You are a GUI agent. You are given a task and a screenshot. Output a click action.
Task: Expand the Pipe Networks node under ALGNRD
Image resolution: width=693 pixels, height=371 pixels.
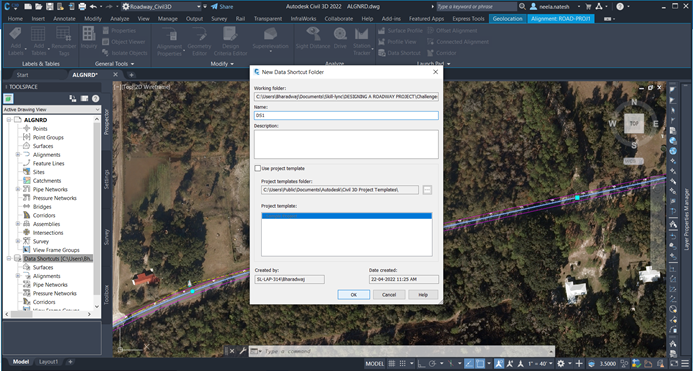[18, 189]
